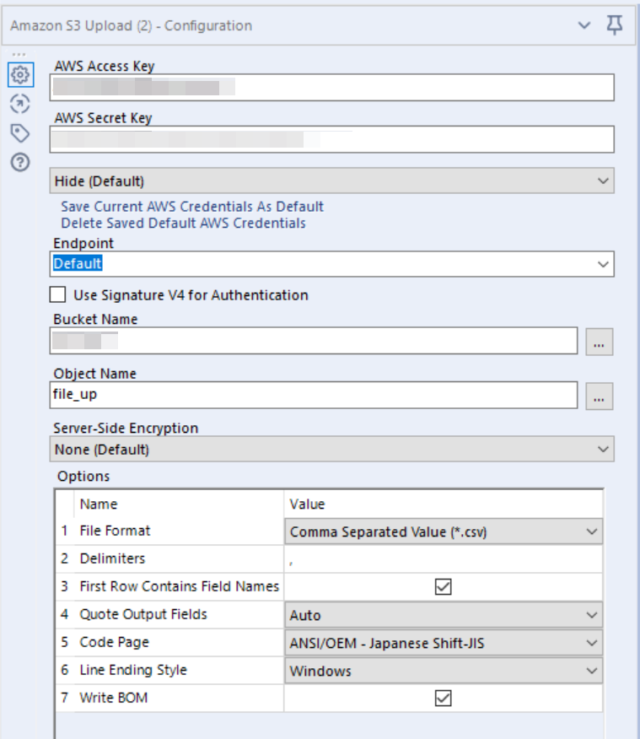Open the Navigation tab icon

coord(20,104)
